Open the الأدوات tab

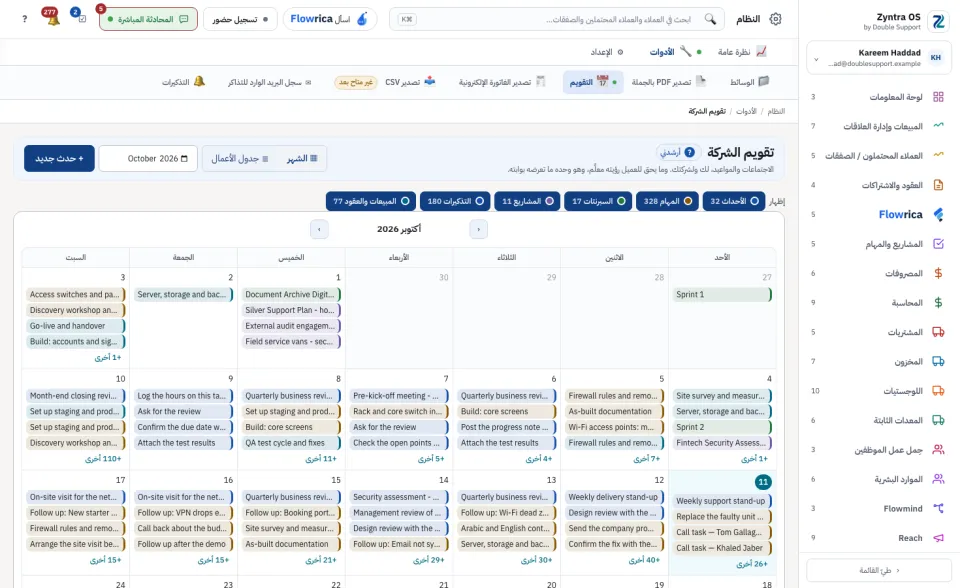point(676,52)
